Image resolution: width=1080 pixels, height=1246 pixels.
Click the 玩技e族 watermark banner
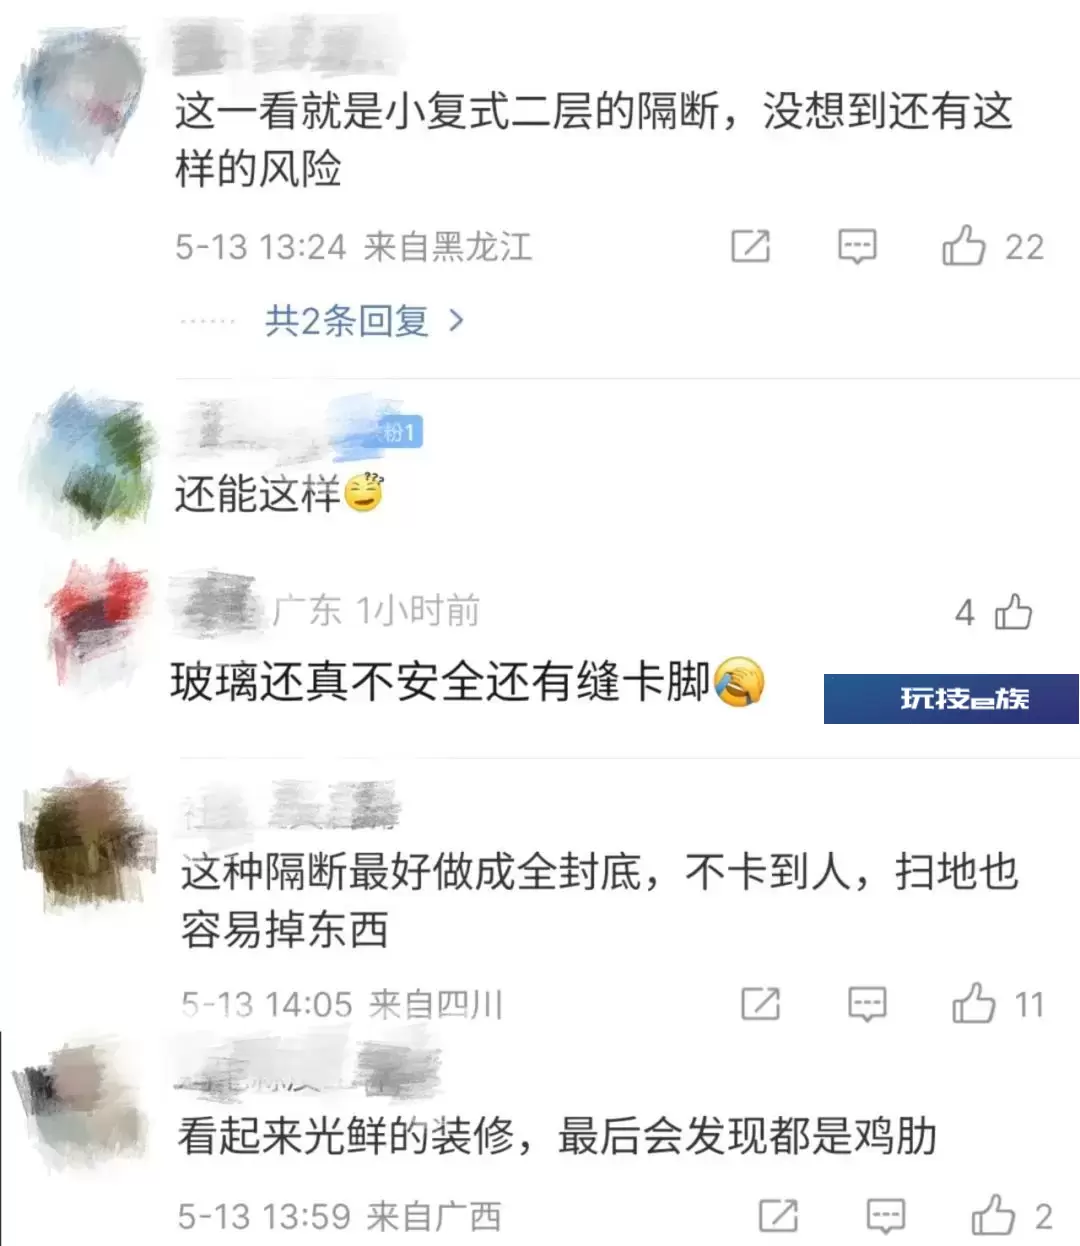951,698
